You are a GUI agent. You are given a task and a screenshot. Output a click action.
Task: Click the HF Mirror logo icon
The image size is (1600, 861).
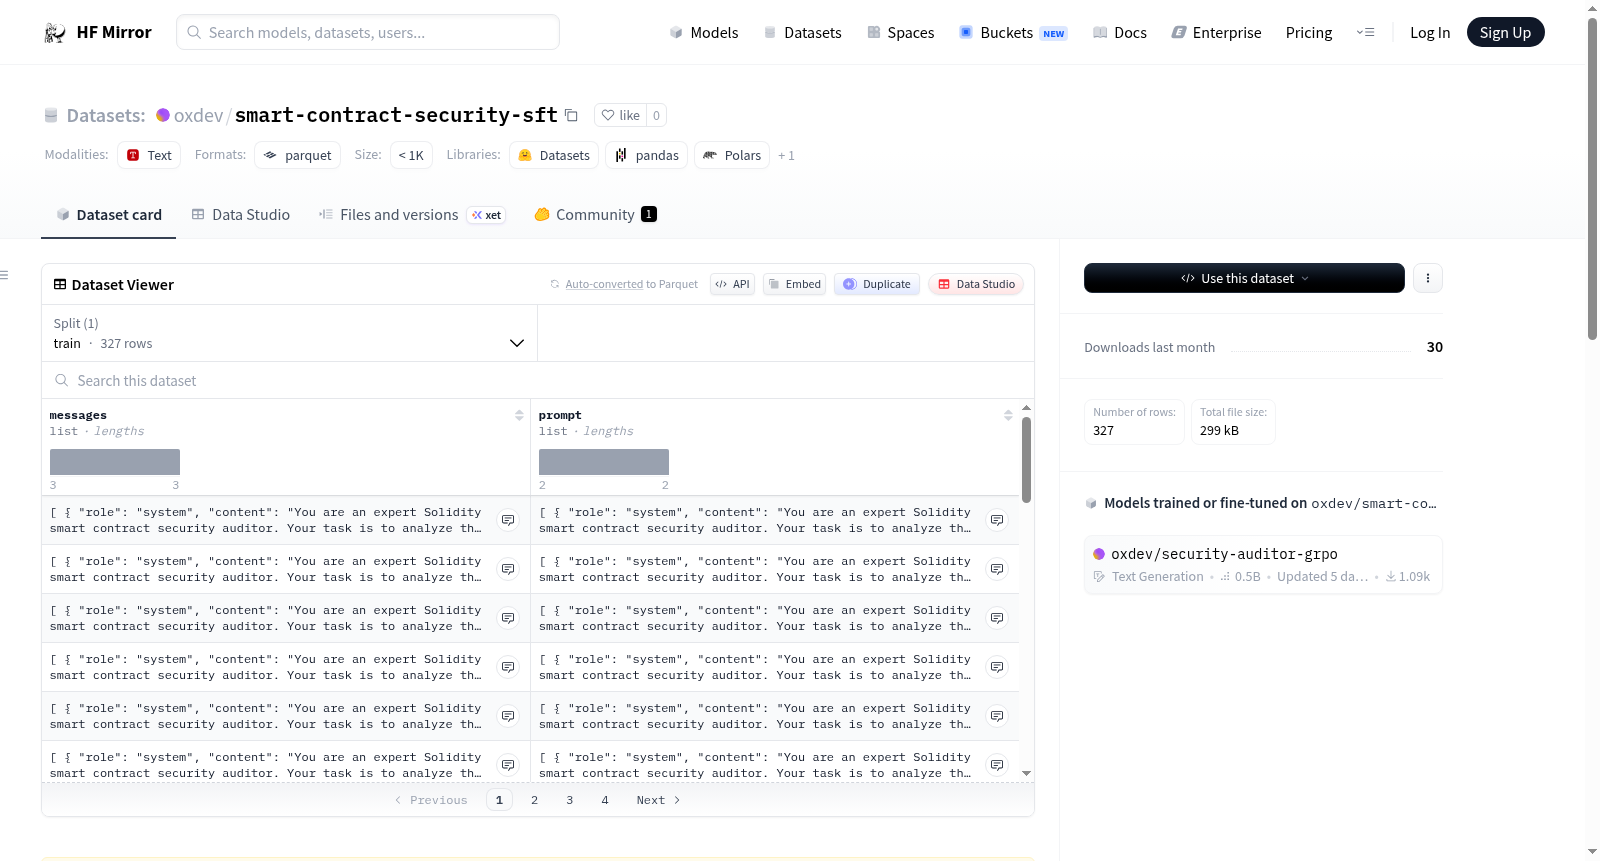pos(54,33)
